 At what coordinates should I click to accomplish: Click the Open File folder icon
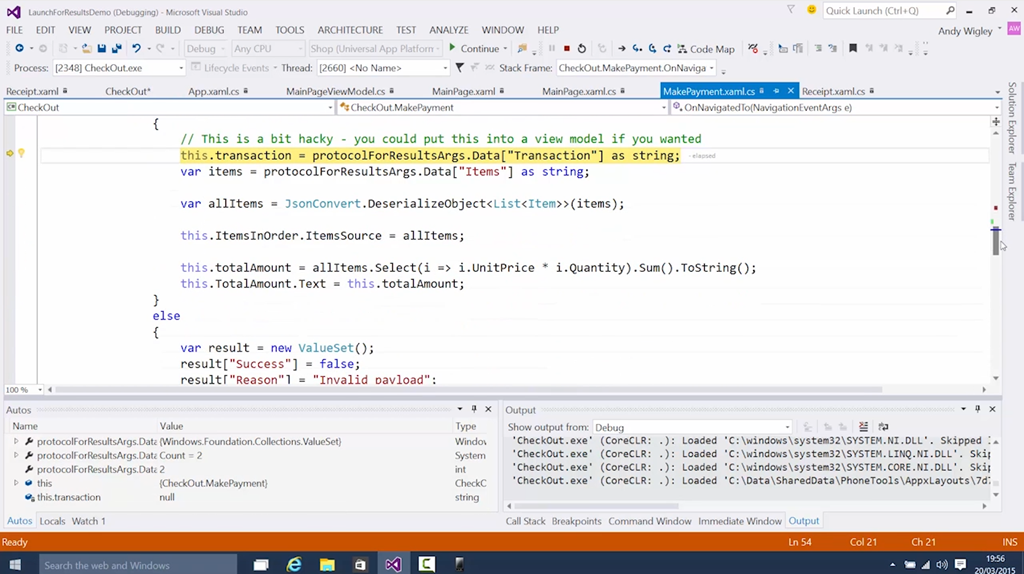pyautogui.click(x=86, y=48)
